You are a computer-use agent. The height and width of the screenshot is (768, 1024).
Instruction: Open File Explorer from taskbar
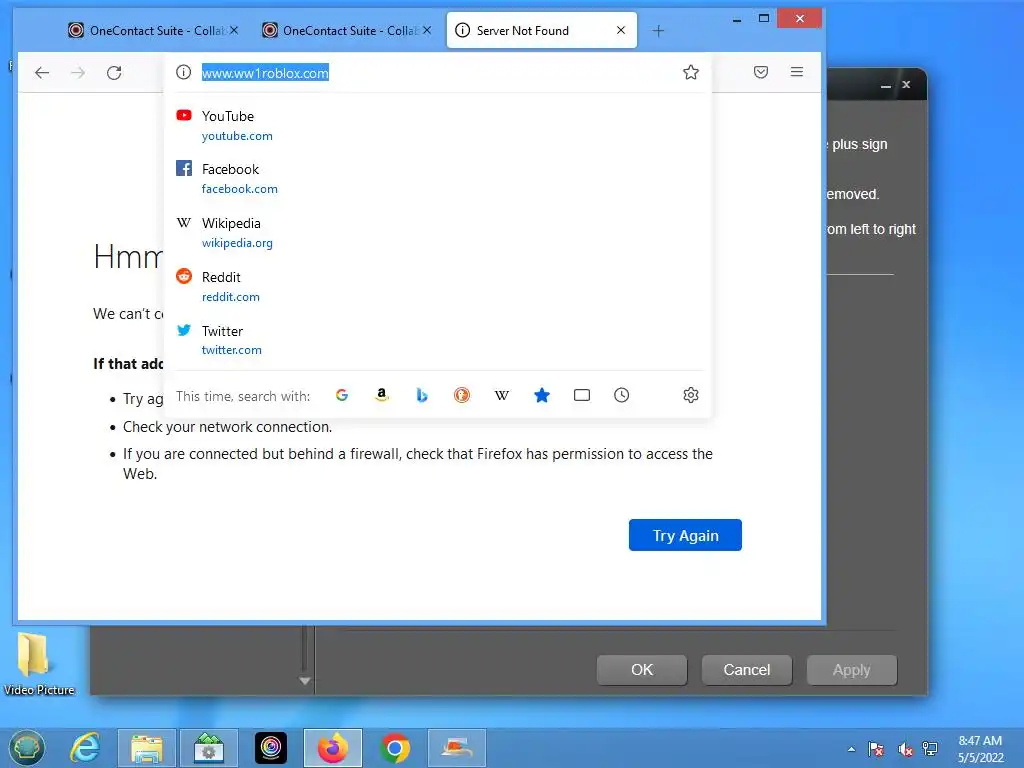click(146, 748)
